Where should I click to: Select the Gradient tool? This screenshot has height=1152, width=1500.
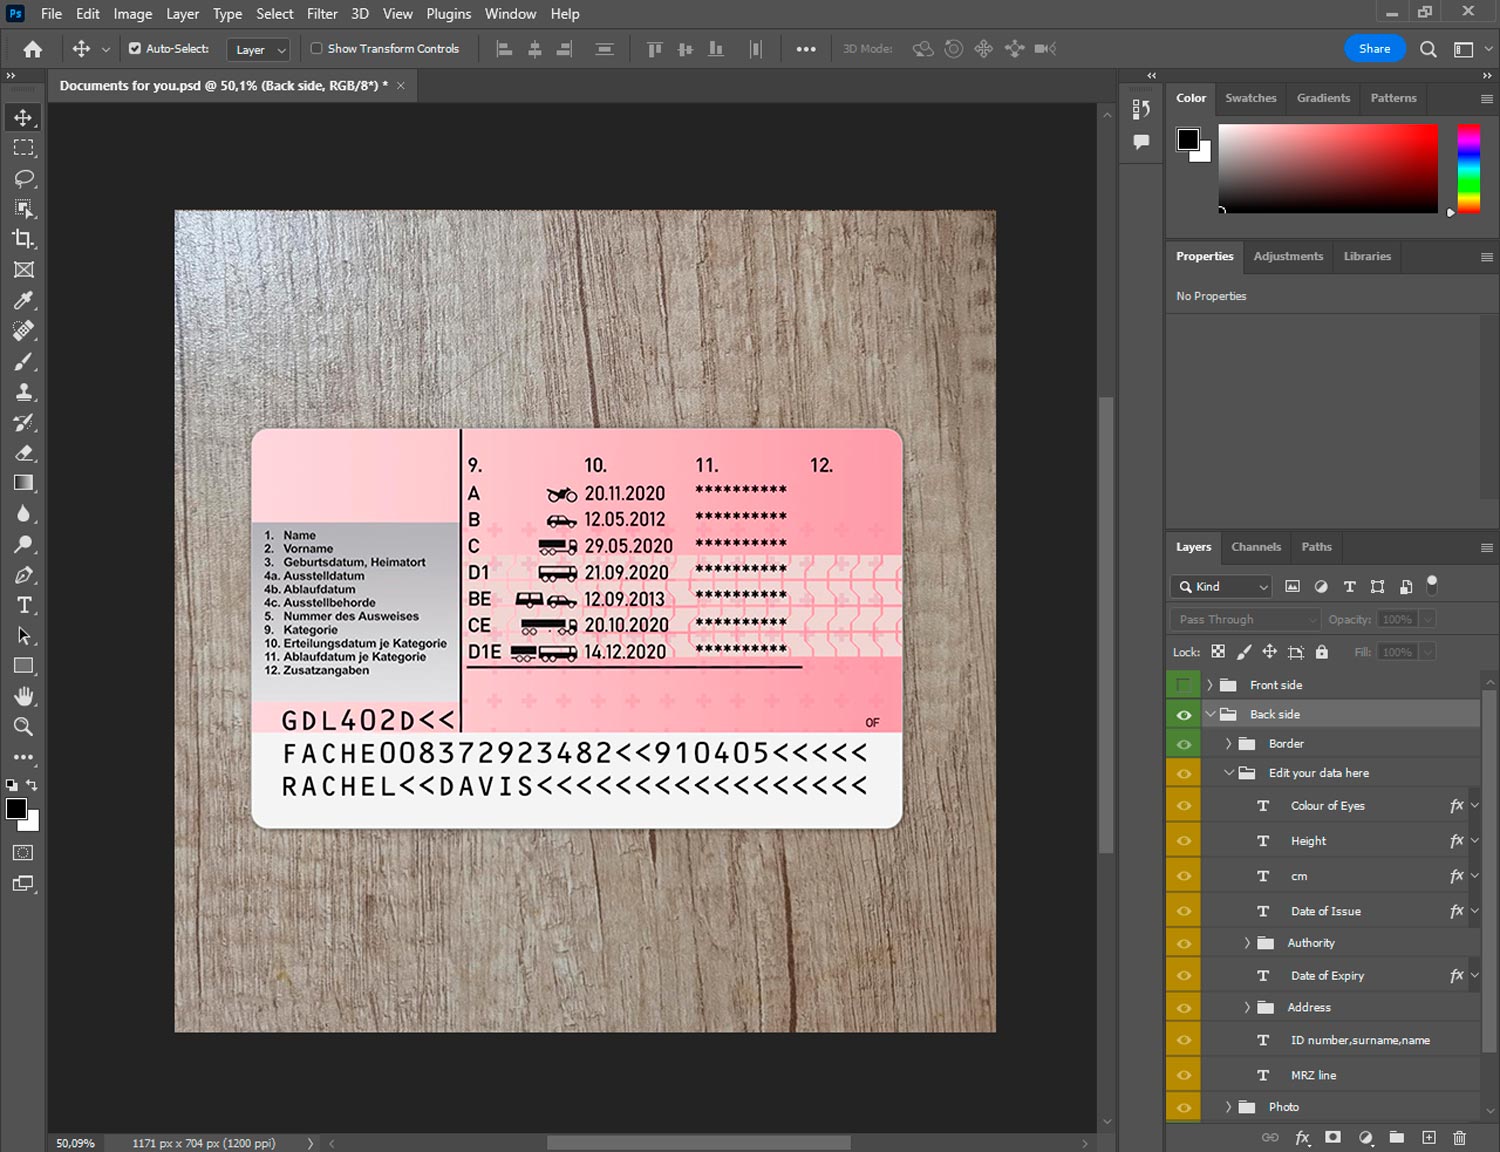(x=23, y=483)
